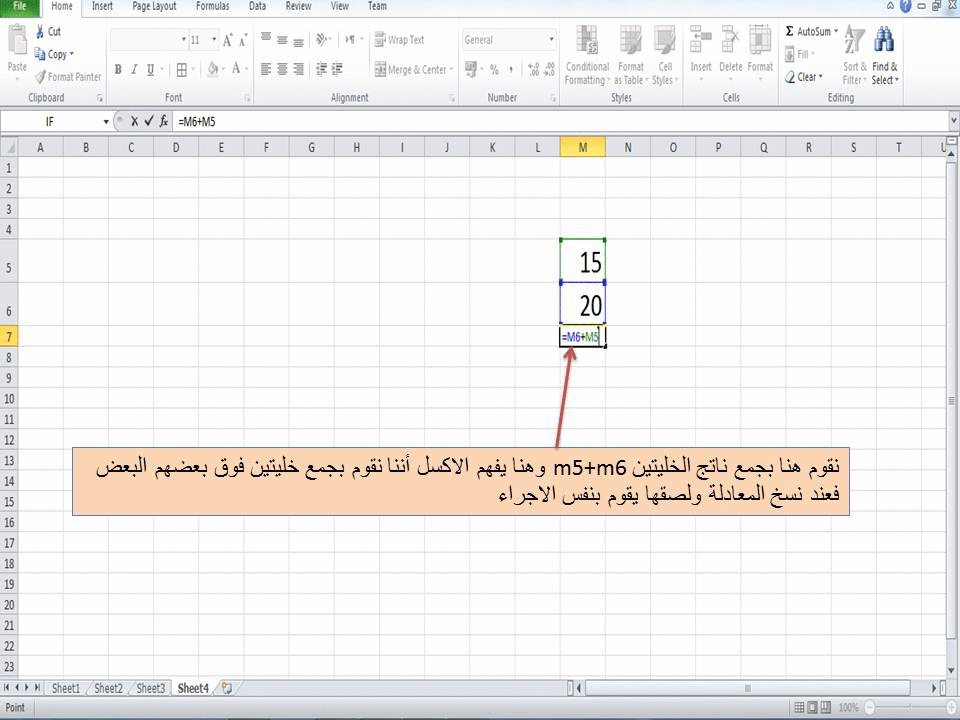
Task: Click cell M6 containing 20
Action: (582, 303)
